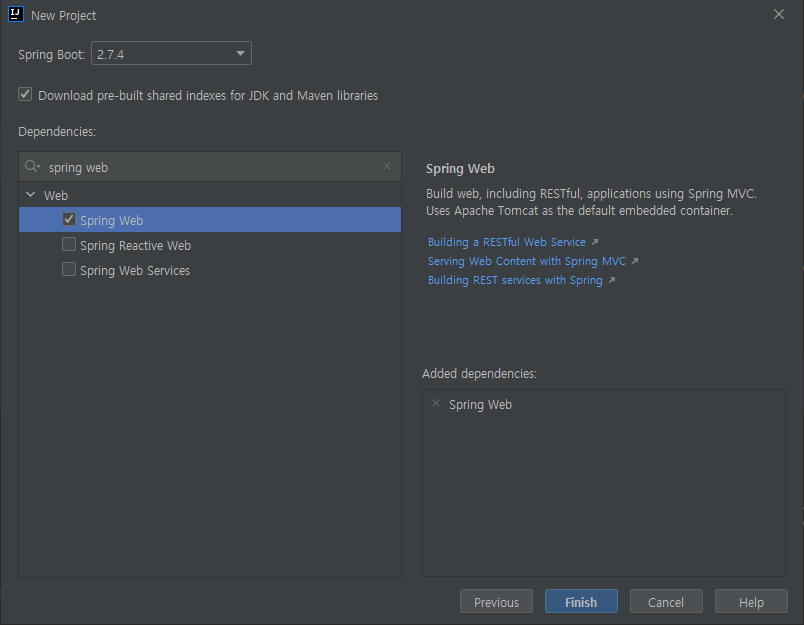Close the New Project dialog
Image resolution: width=804 pixels, height=625 pixels.
click(779, 14)
